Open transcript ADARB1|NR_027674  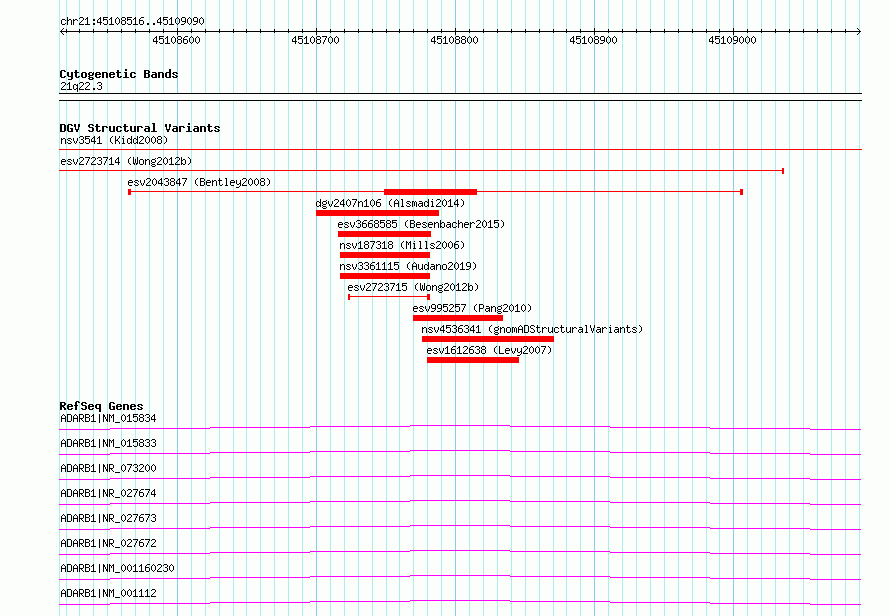[x=108, y=493]
